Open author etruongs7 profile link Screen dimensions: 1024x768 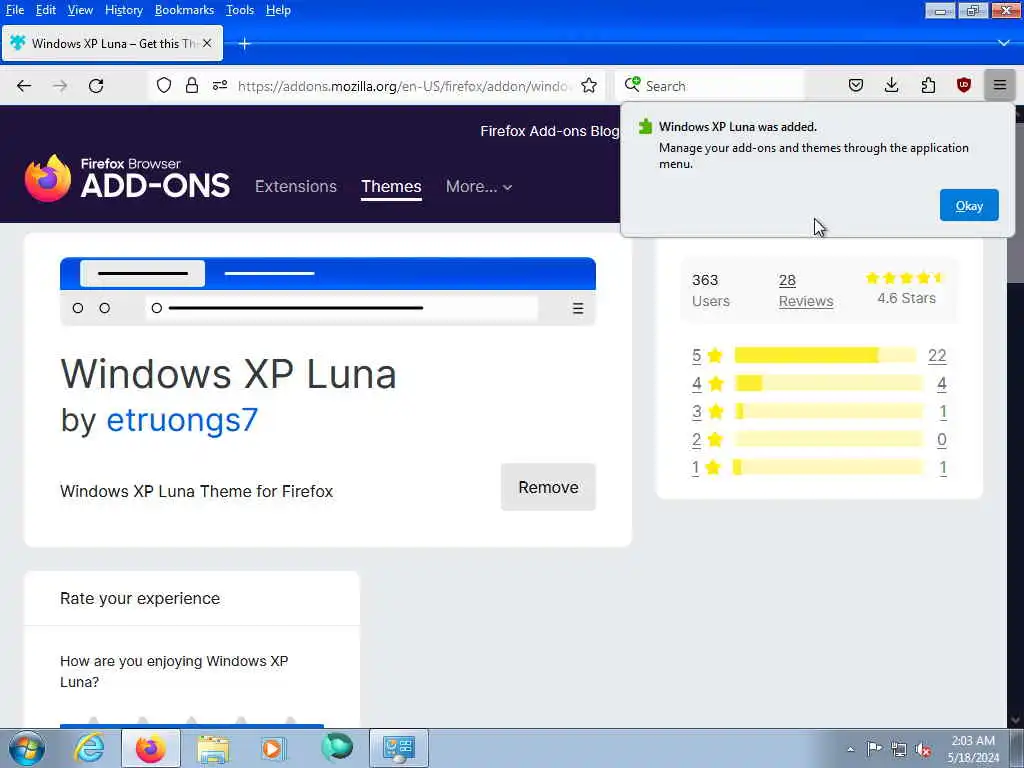tap(182, 420)
